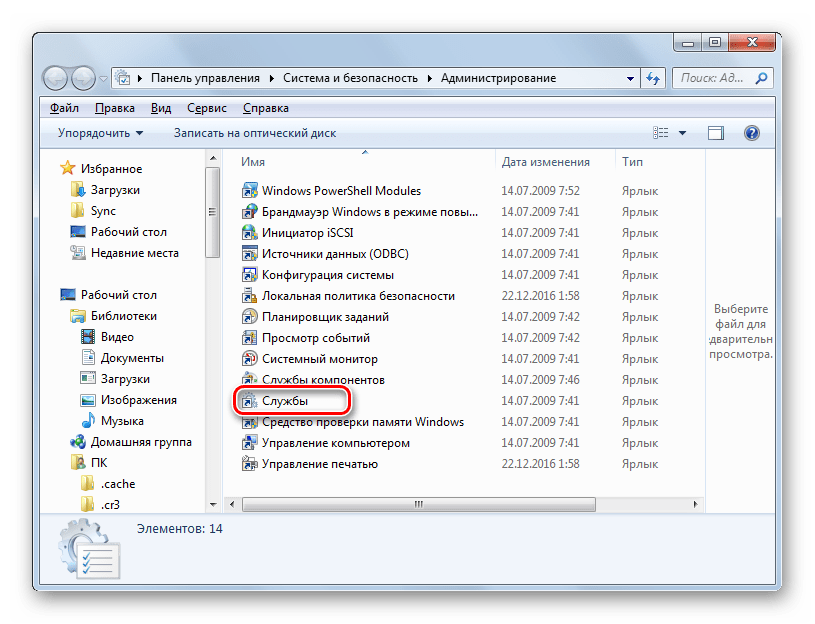The image size is (815, 624).
Task: Click the Планировщик заданий icon
Action: coord(249,317)
